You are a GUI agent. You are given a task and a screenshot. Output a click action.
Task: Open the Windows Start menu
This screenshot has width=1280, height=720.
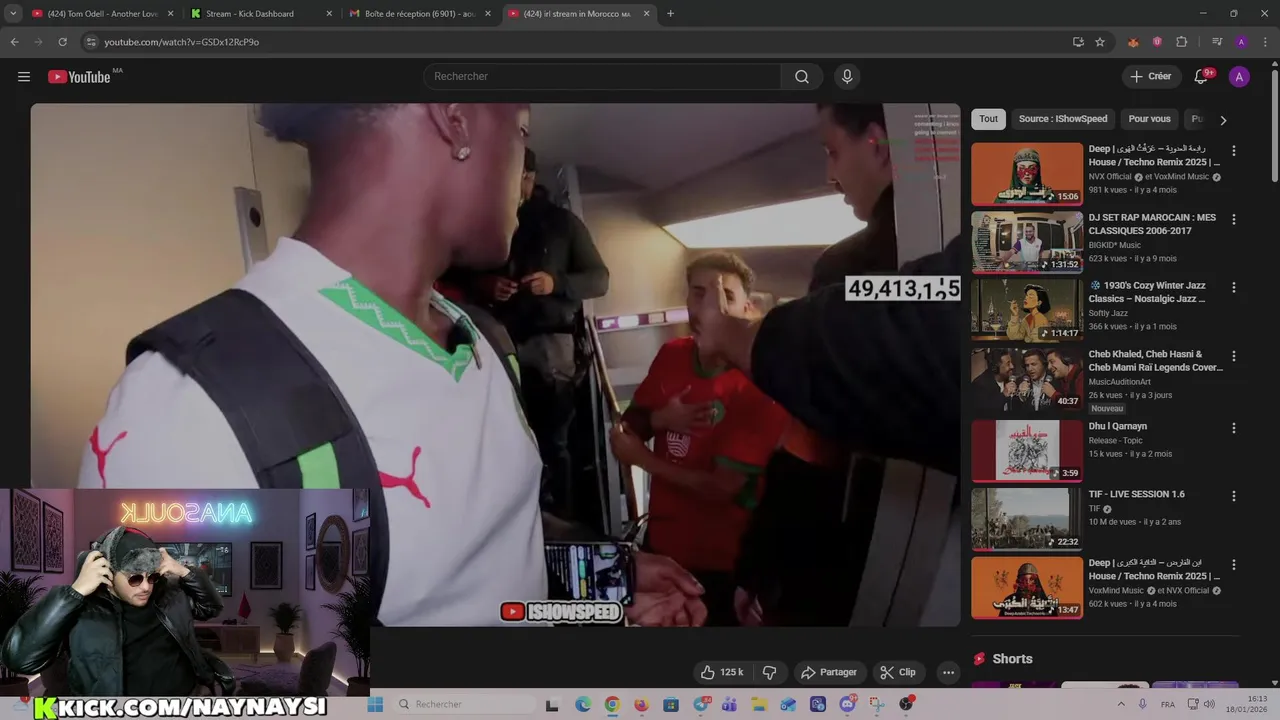375,704
